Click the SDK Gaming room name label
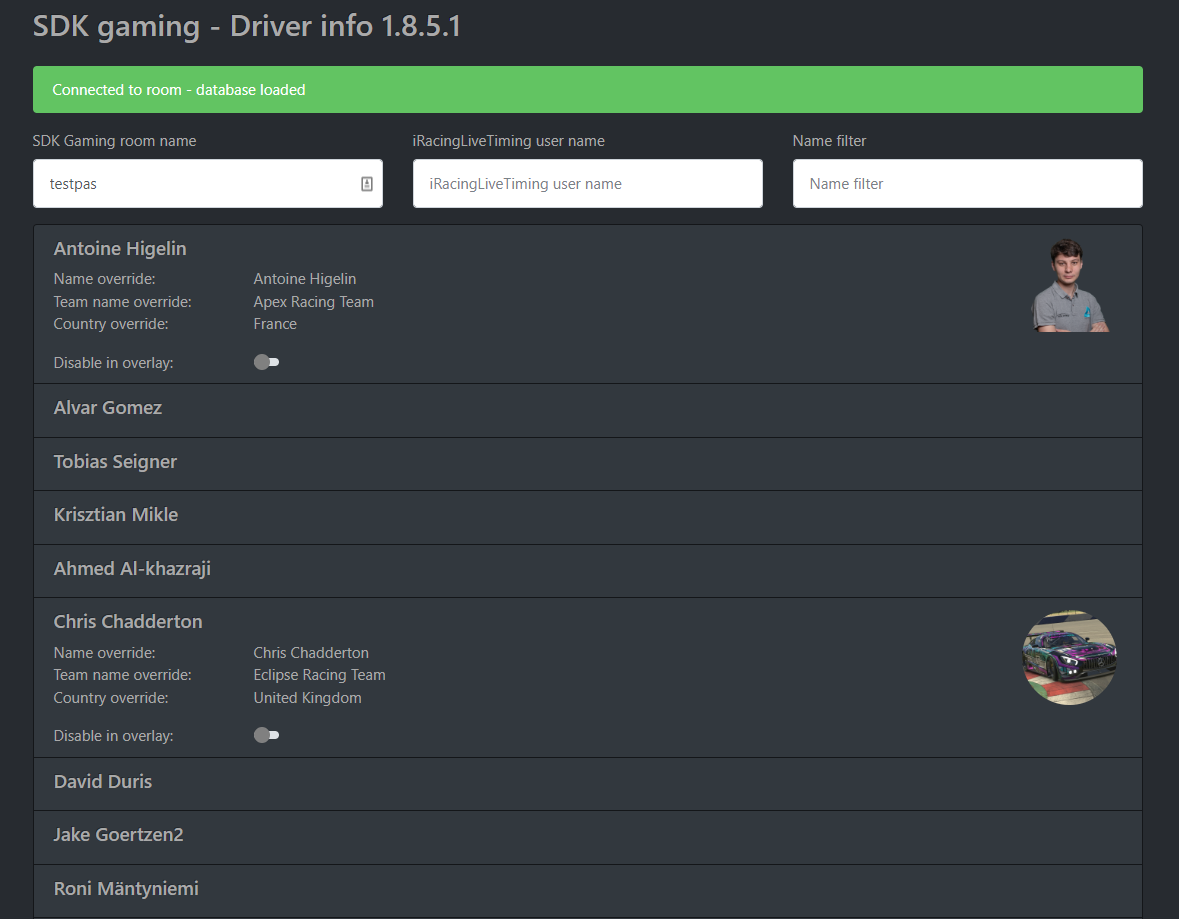1179x919 pixels. (114, 141)
